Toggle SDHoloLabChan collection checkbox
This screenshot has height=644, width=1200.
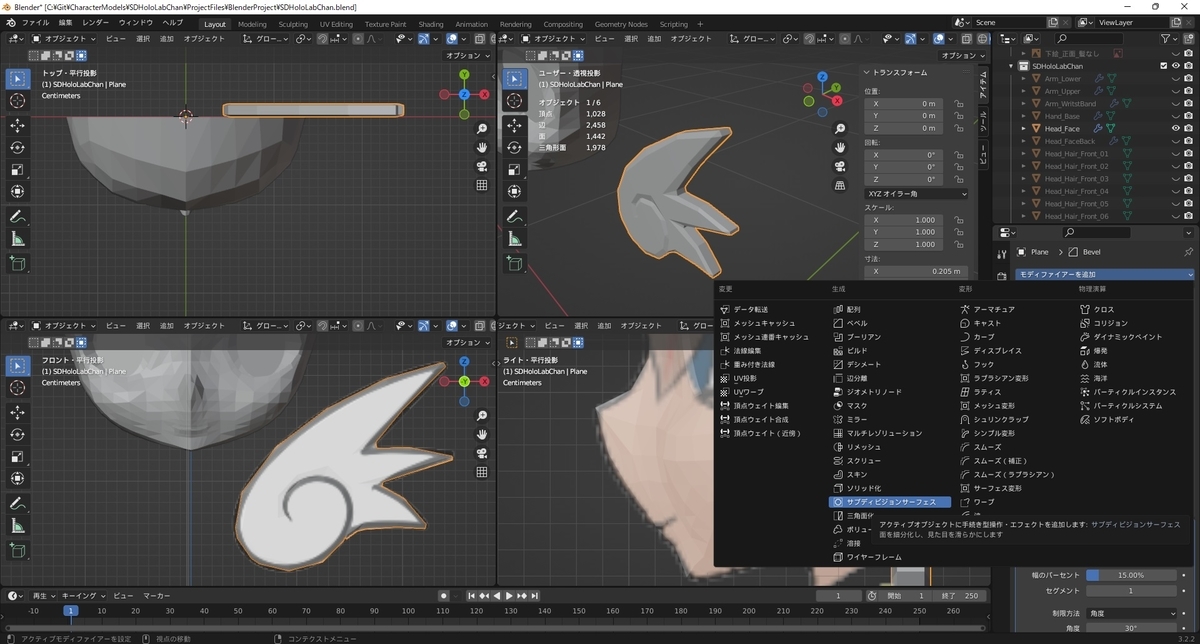coord(1163,66)
